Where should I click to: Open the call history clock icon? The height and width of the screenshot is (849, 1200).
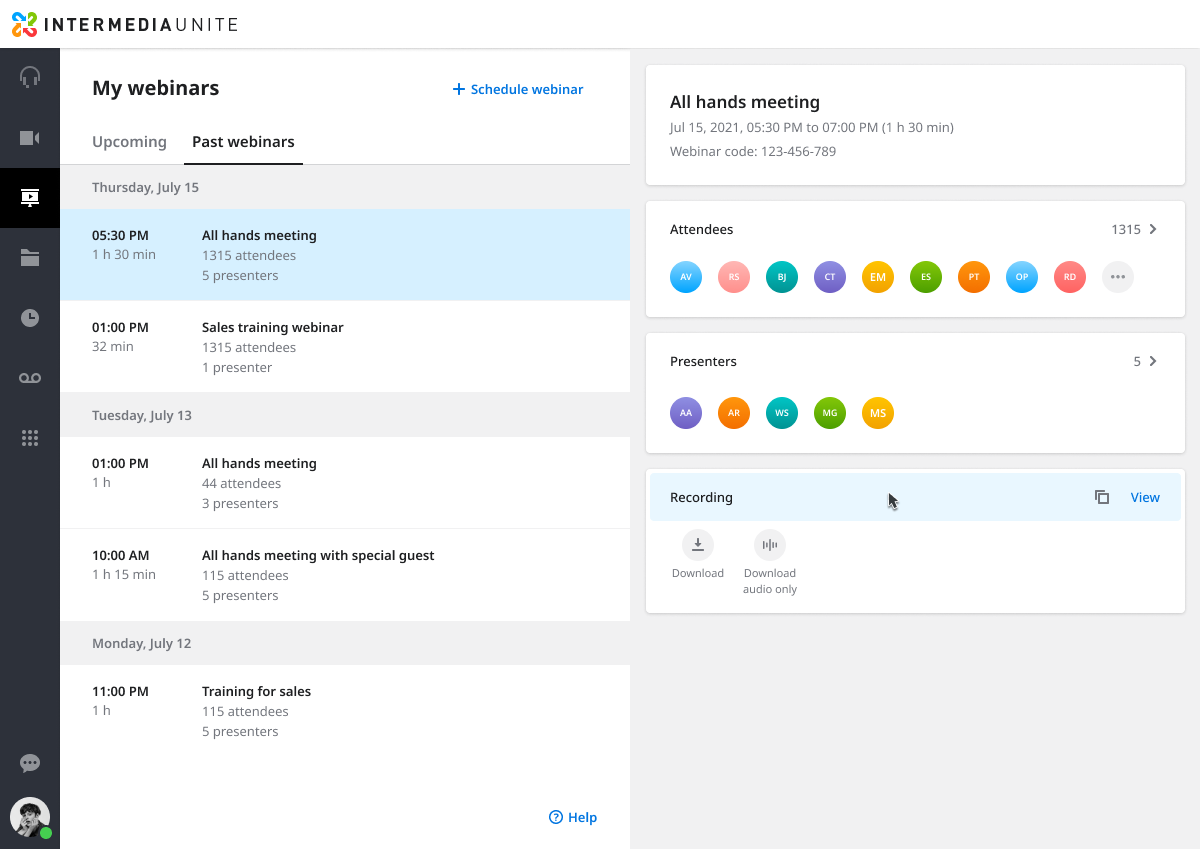pos(30,317)
